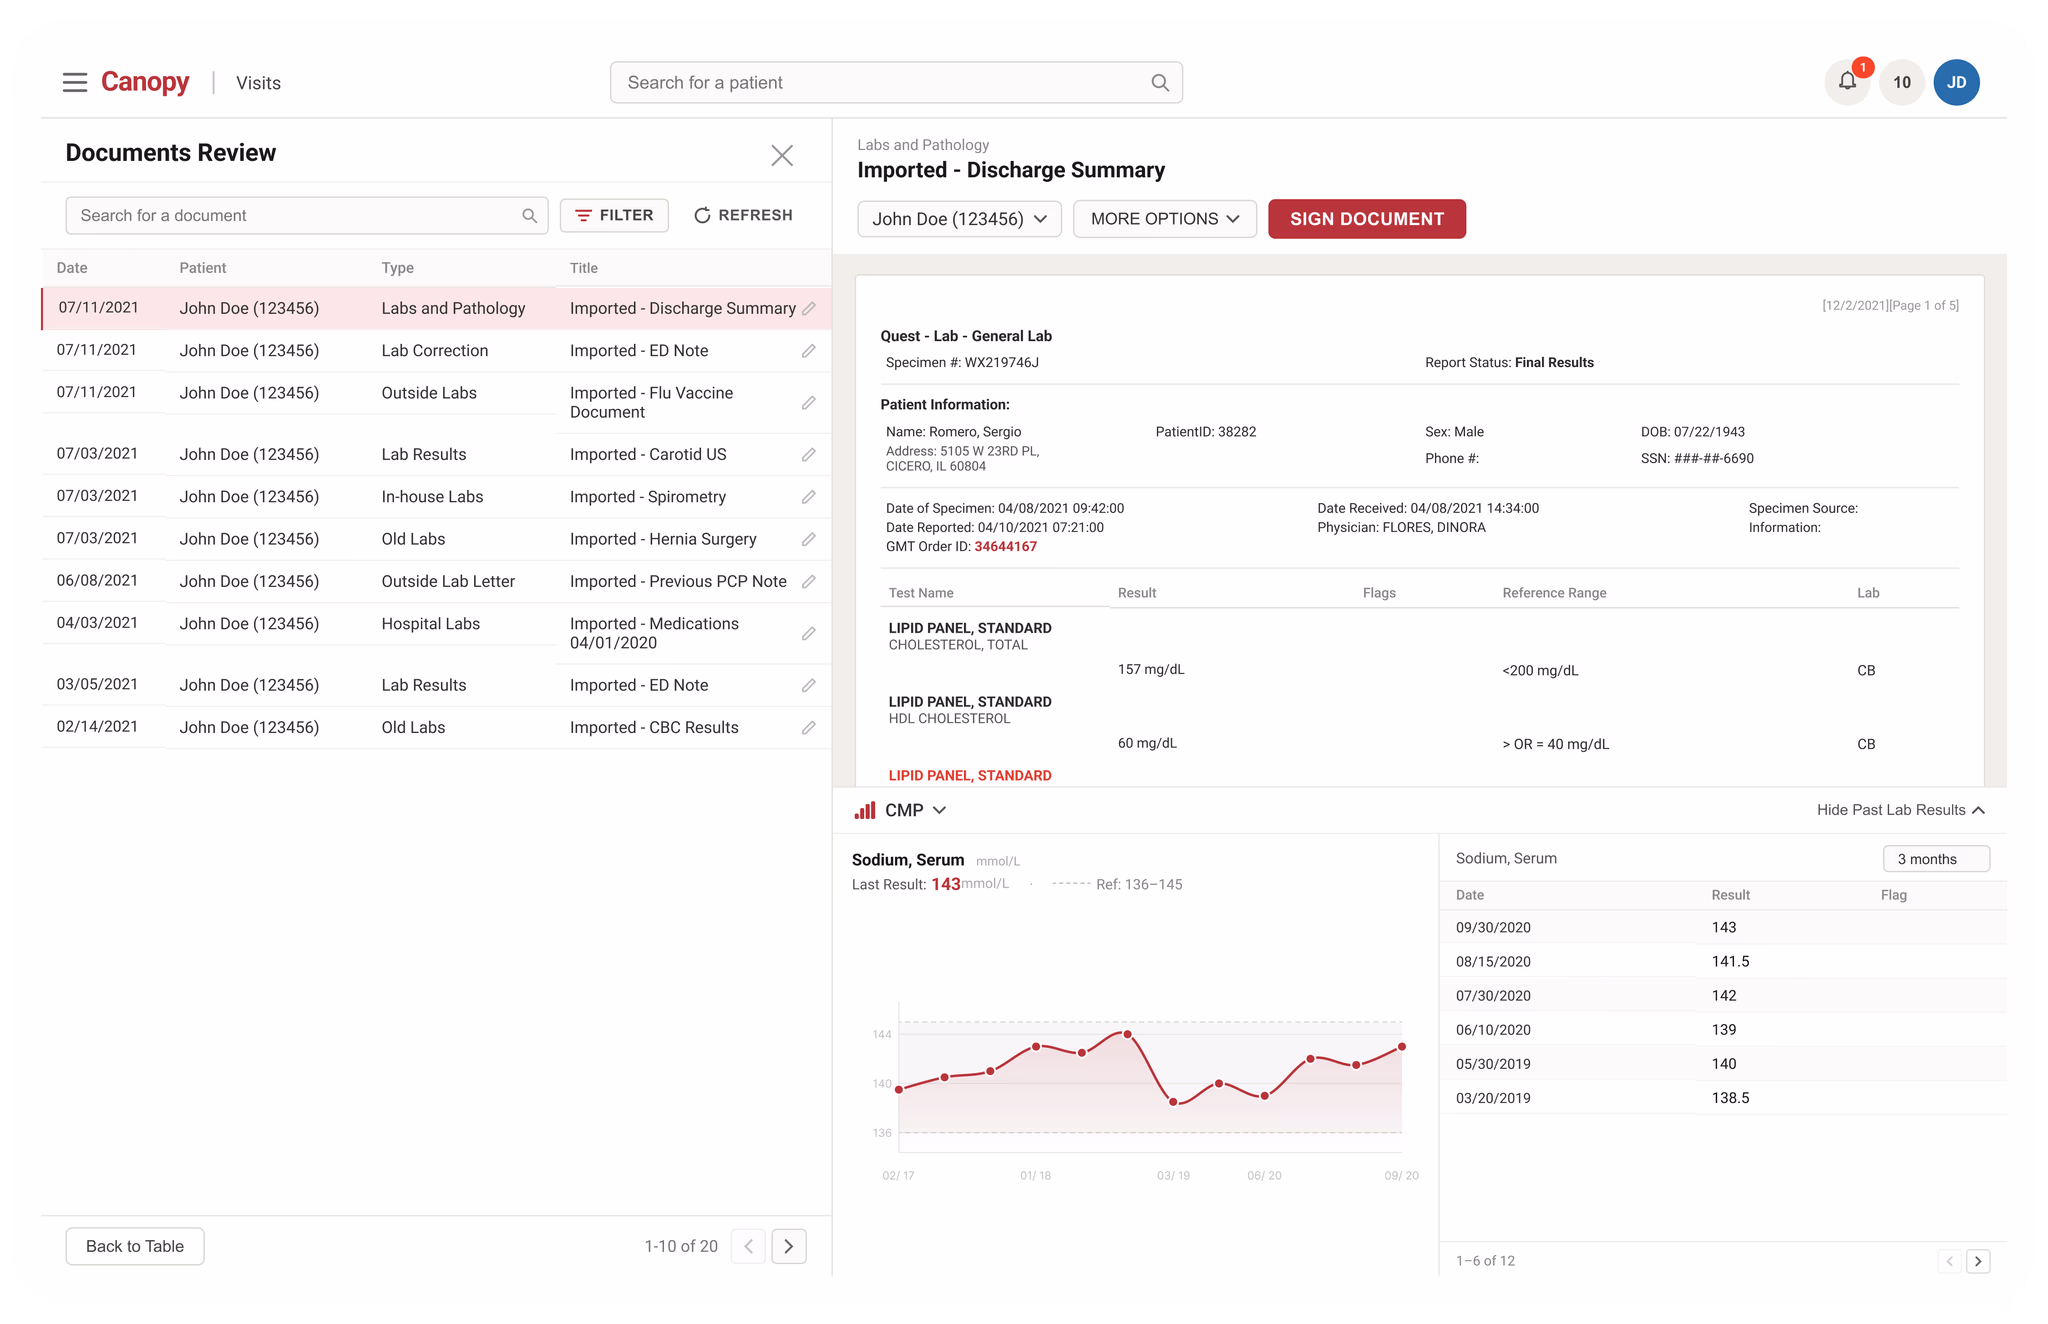Click pencil icon for Imported - CBC Results
The image size is (2048, 1324).
click(809, 728)
